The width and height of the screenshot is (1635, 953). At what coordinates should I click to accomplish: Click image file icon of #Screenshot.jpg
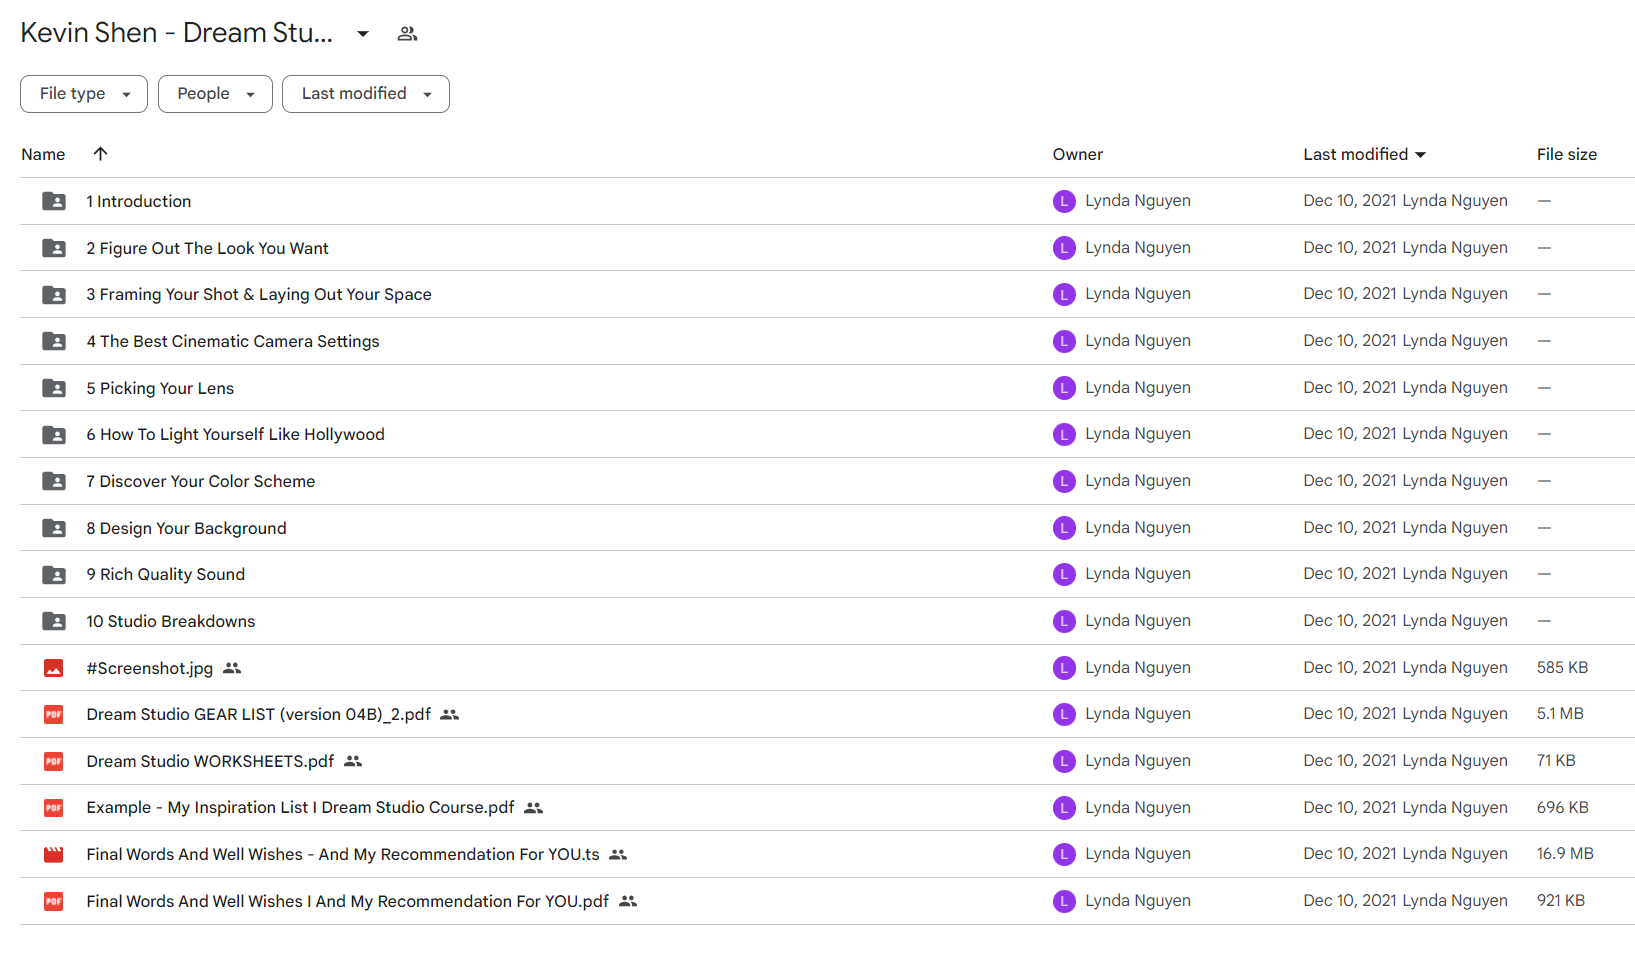(54, 668)
